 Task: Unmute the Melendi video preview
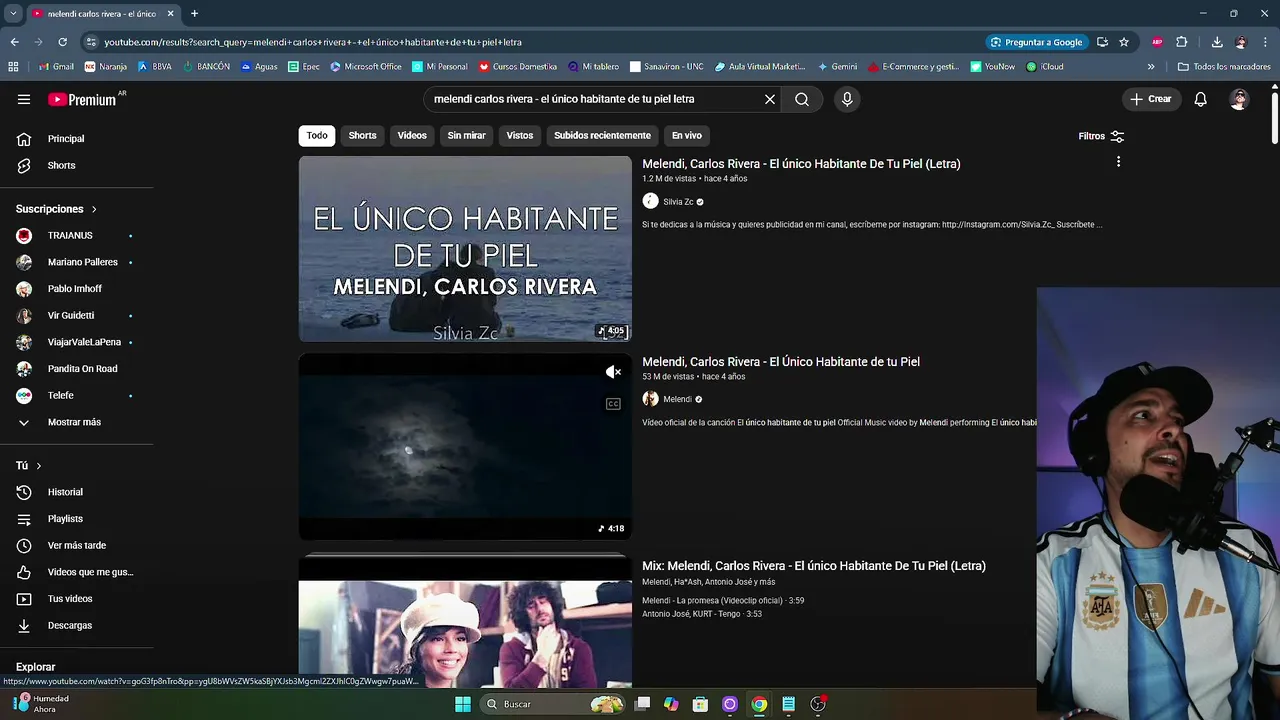tap(613, 372)
